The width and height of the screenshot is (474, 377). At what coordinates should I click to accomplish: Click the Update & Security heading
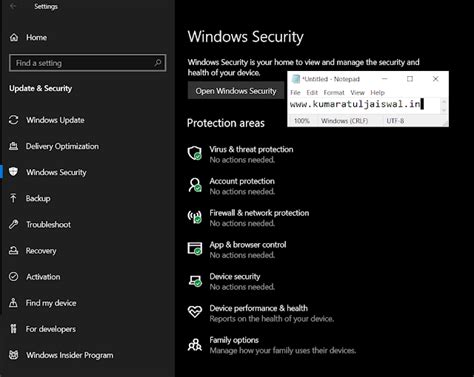[x=40, y=88]
